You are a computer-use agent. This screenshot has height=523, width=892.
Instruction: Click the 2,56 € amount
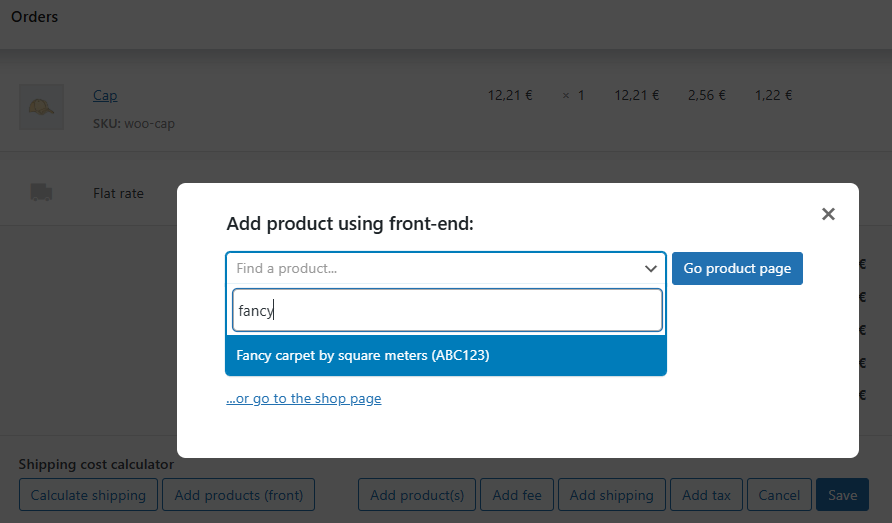click(x=707, y=95)
